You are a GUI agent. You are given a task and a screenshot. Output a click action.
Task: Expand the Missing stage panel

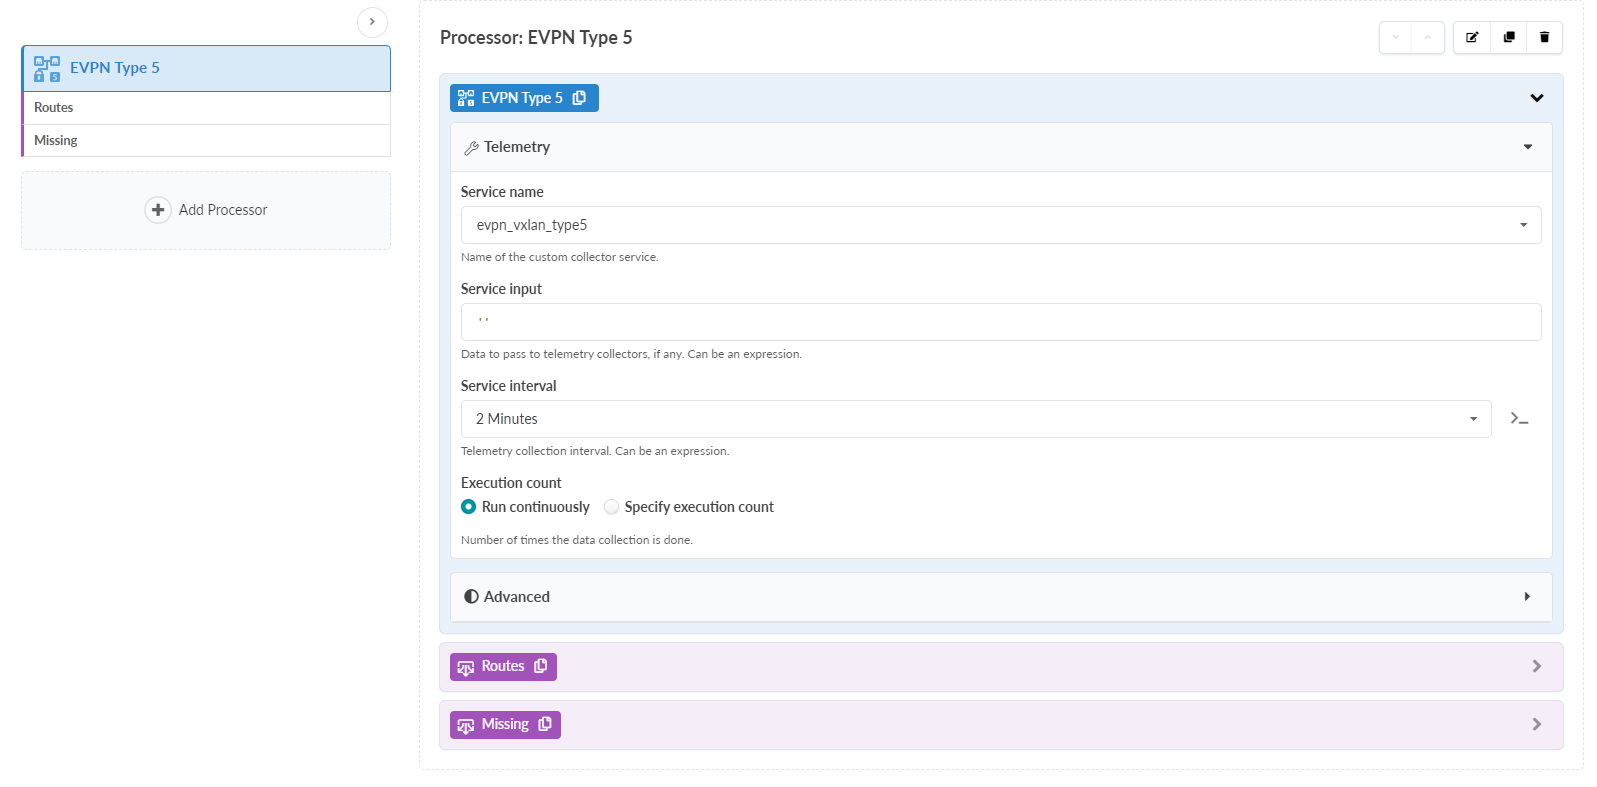(x=1537, y=724)
